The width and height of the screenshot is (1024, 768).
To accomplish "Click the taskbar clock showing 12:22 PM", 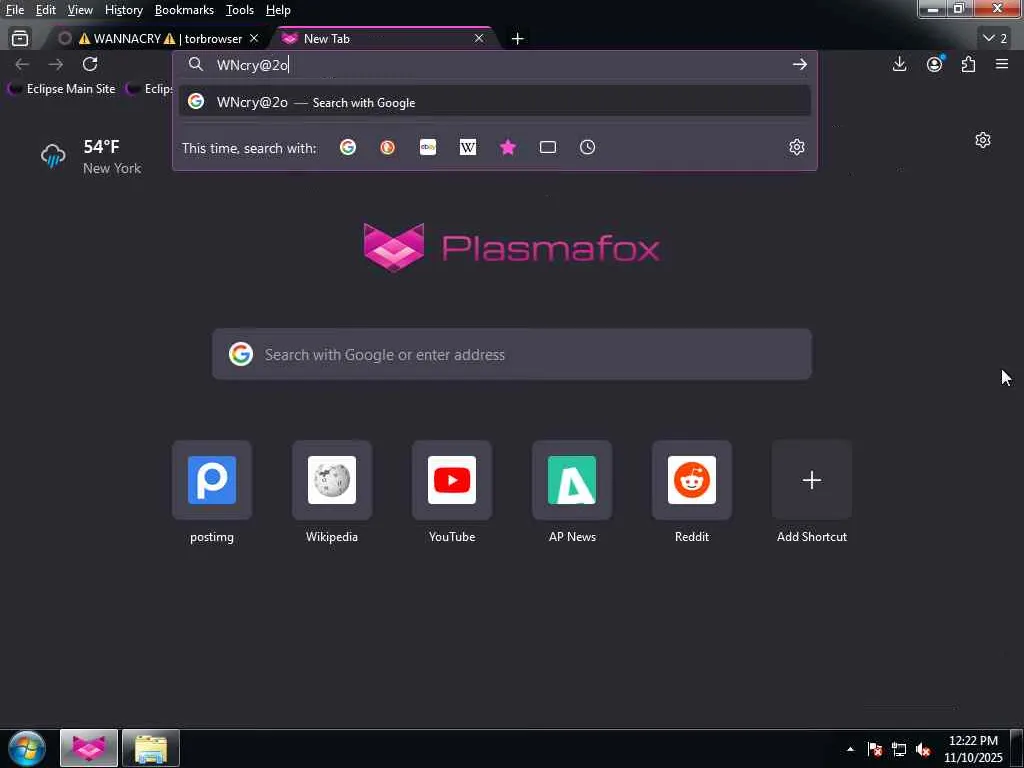I will click(973, 749).
